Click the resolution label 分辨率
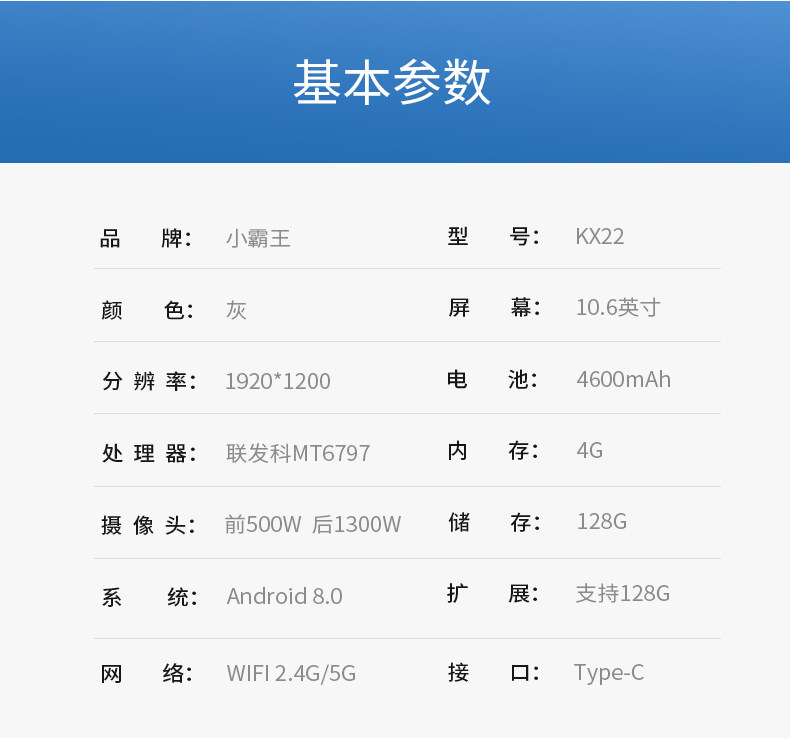790x738 pixels. click(149, 381)
